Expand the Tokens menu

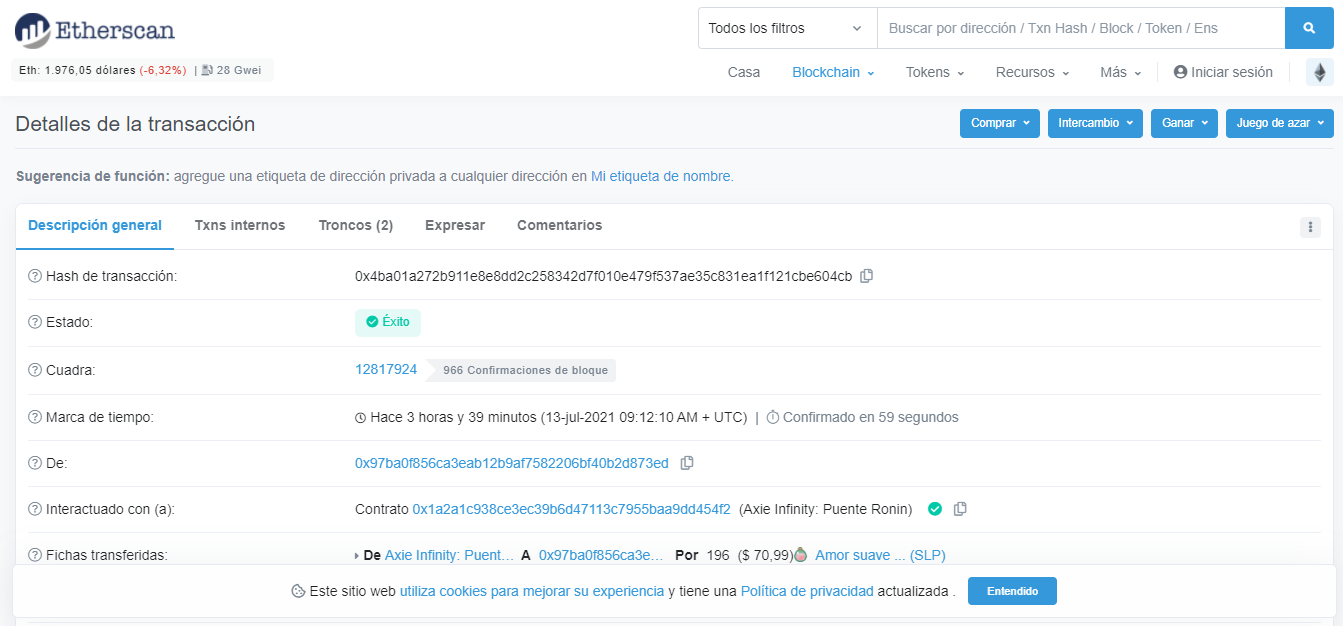pos(935,72)
